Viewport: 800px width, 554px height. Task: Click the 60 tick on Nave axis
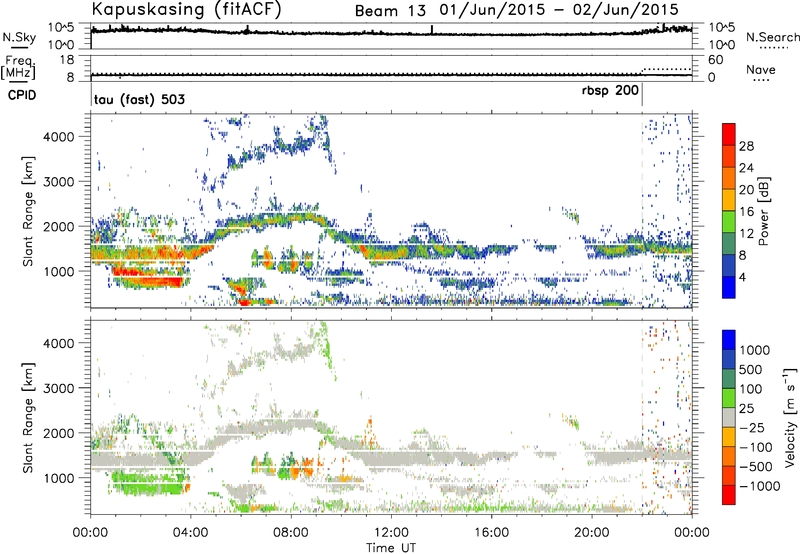(x=715, y=60)
